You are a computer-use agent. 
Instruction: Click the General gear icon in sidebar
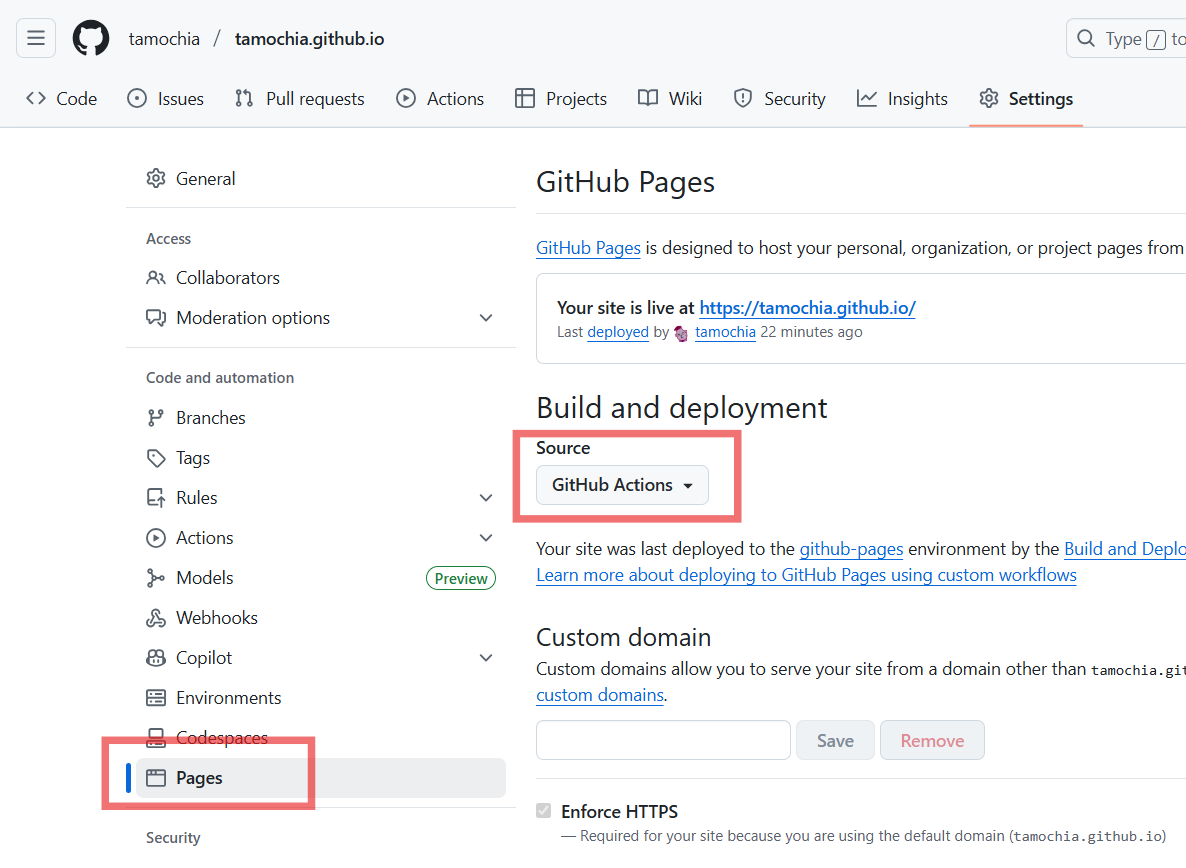point(156,178)
